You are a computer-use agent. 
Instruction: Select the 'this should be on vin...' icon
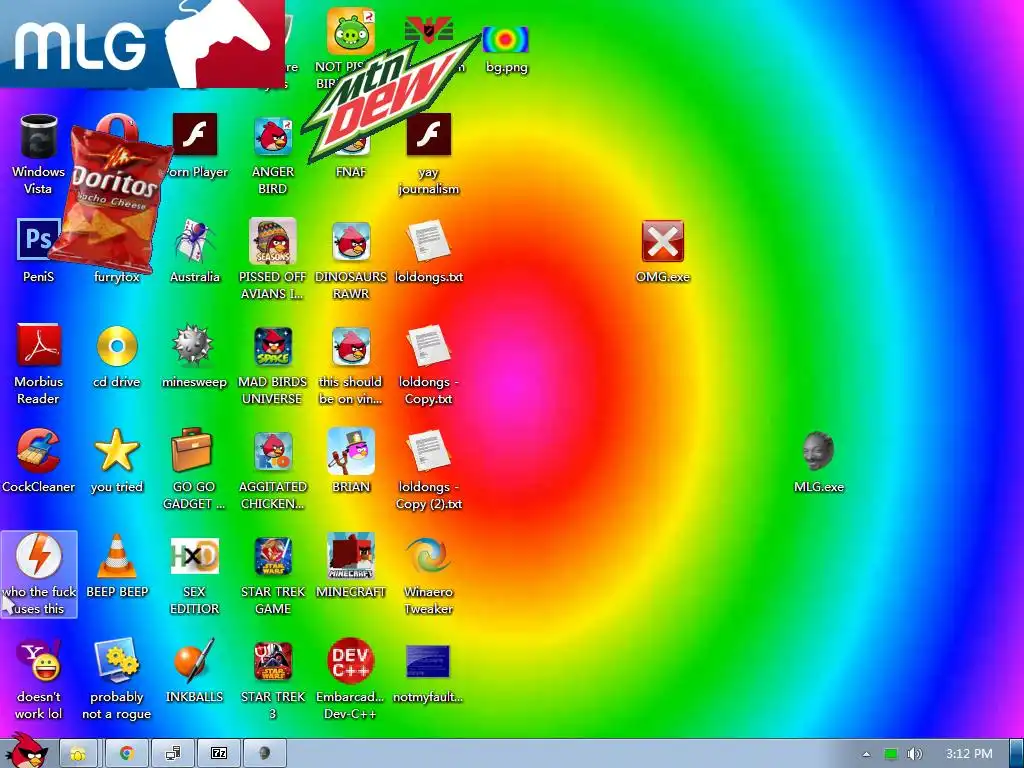click(351, 346)
